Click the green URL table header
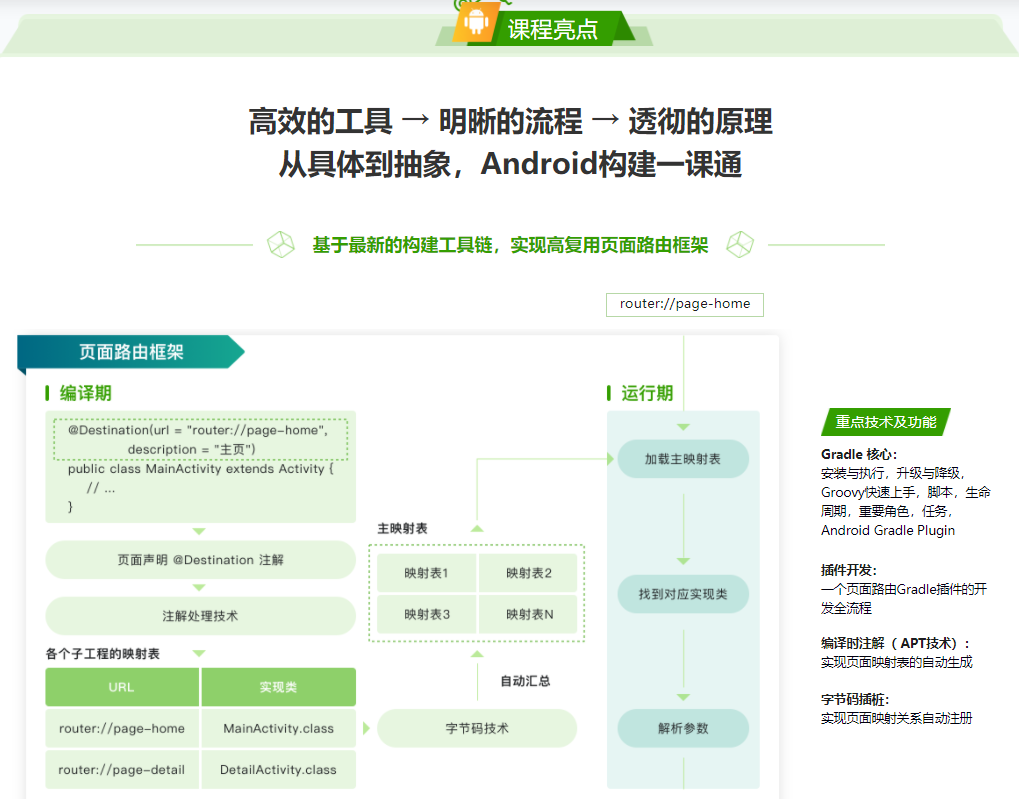This screenshot has width=1019, height=799. [x=121, y=687]
